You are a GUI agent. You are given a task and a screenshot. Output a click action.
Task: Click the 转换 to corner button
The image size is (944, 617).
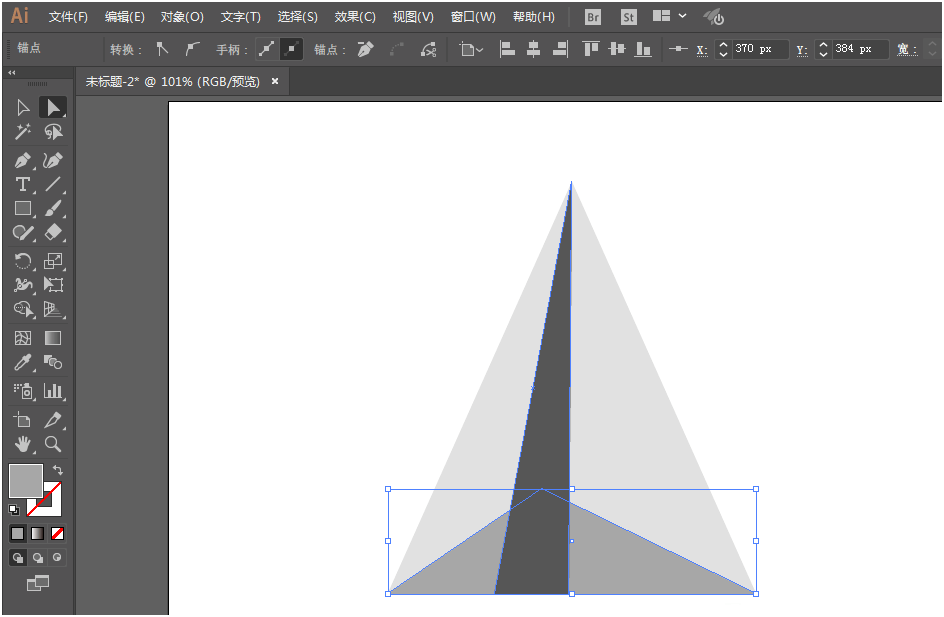click(162, 49)
